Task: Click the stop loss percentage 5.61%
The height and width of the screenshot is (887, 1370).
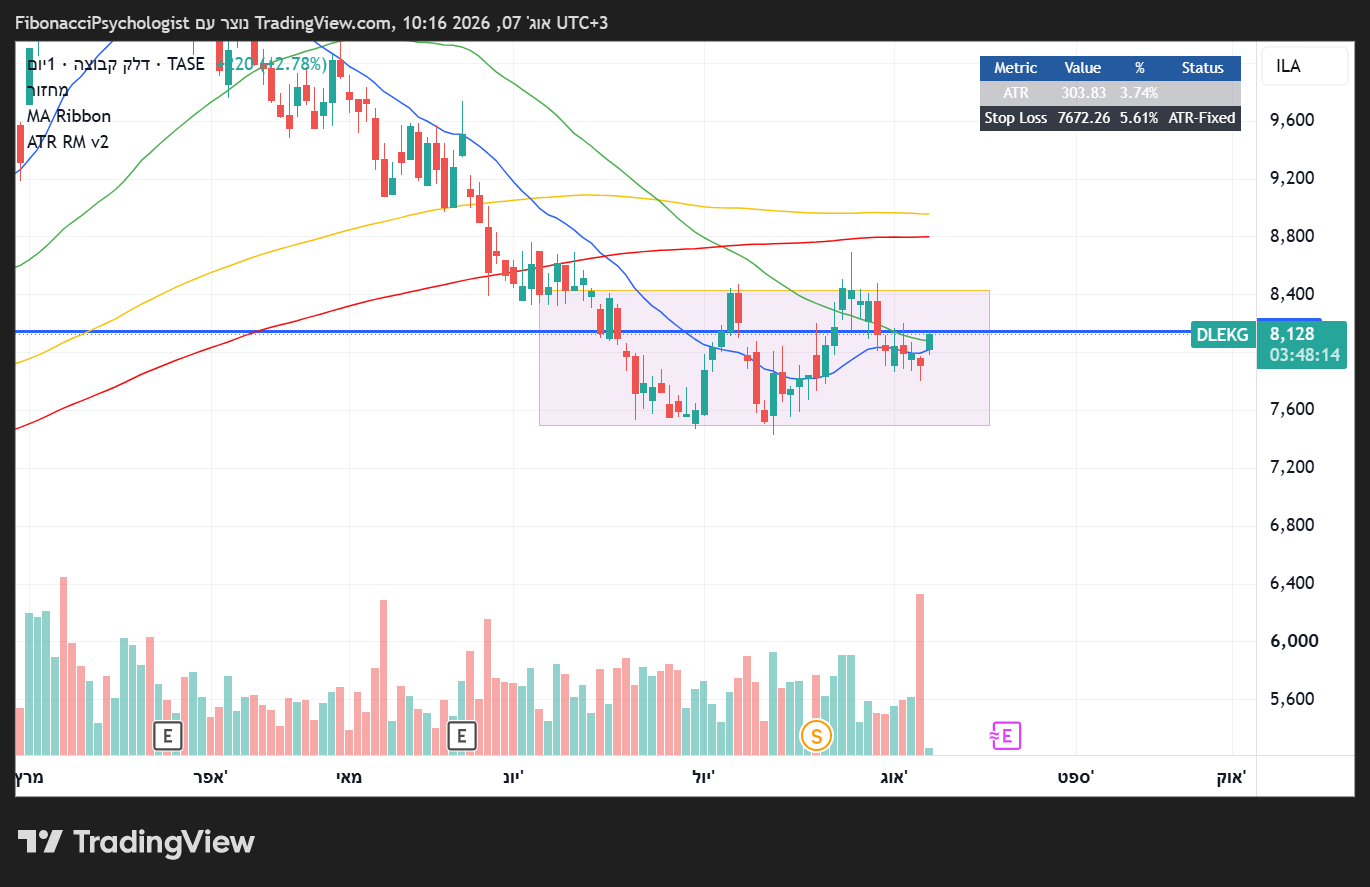Action: [1139, 118]
